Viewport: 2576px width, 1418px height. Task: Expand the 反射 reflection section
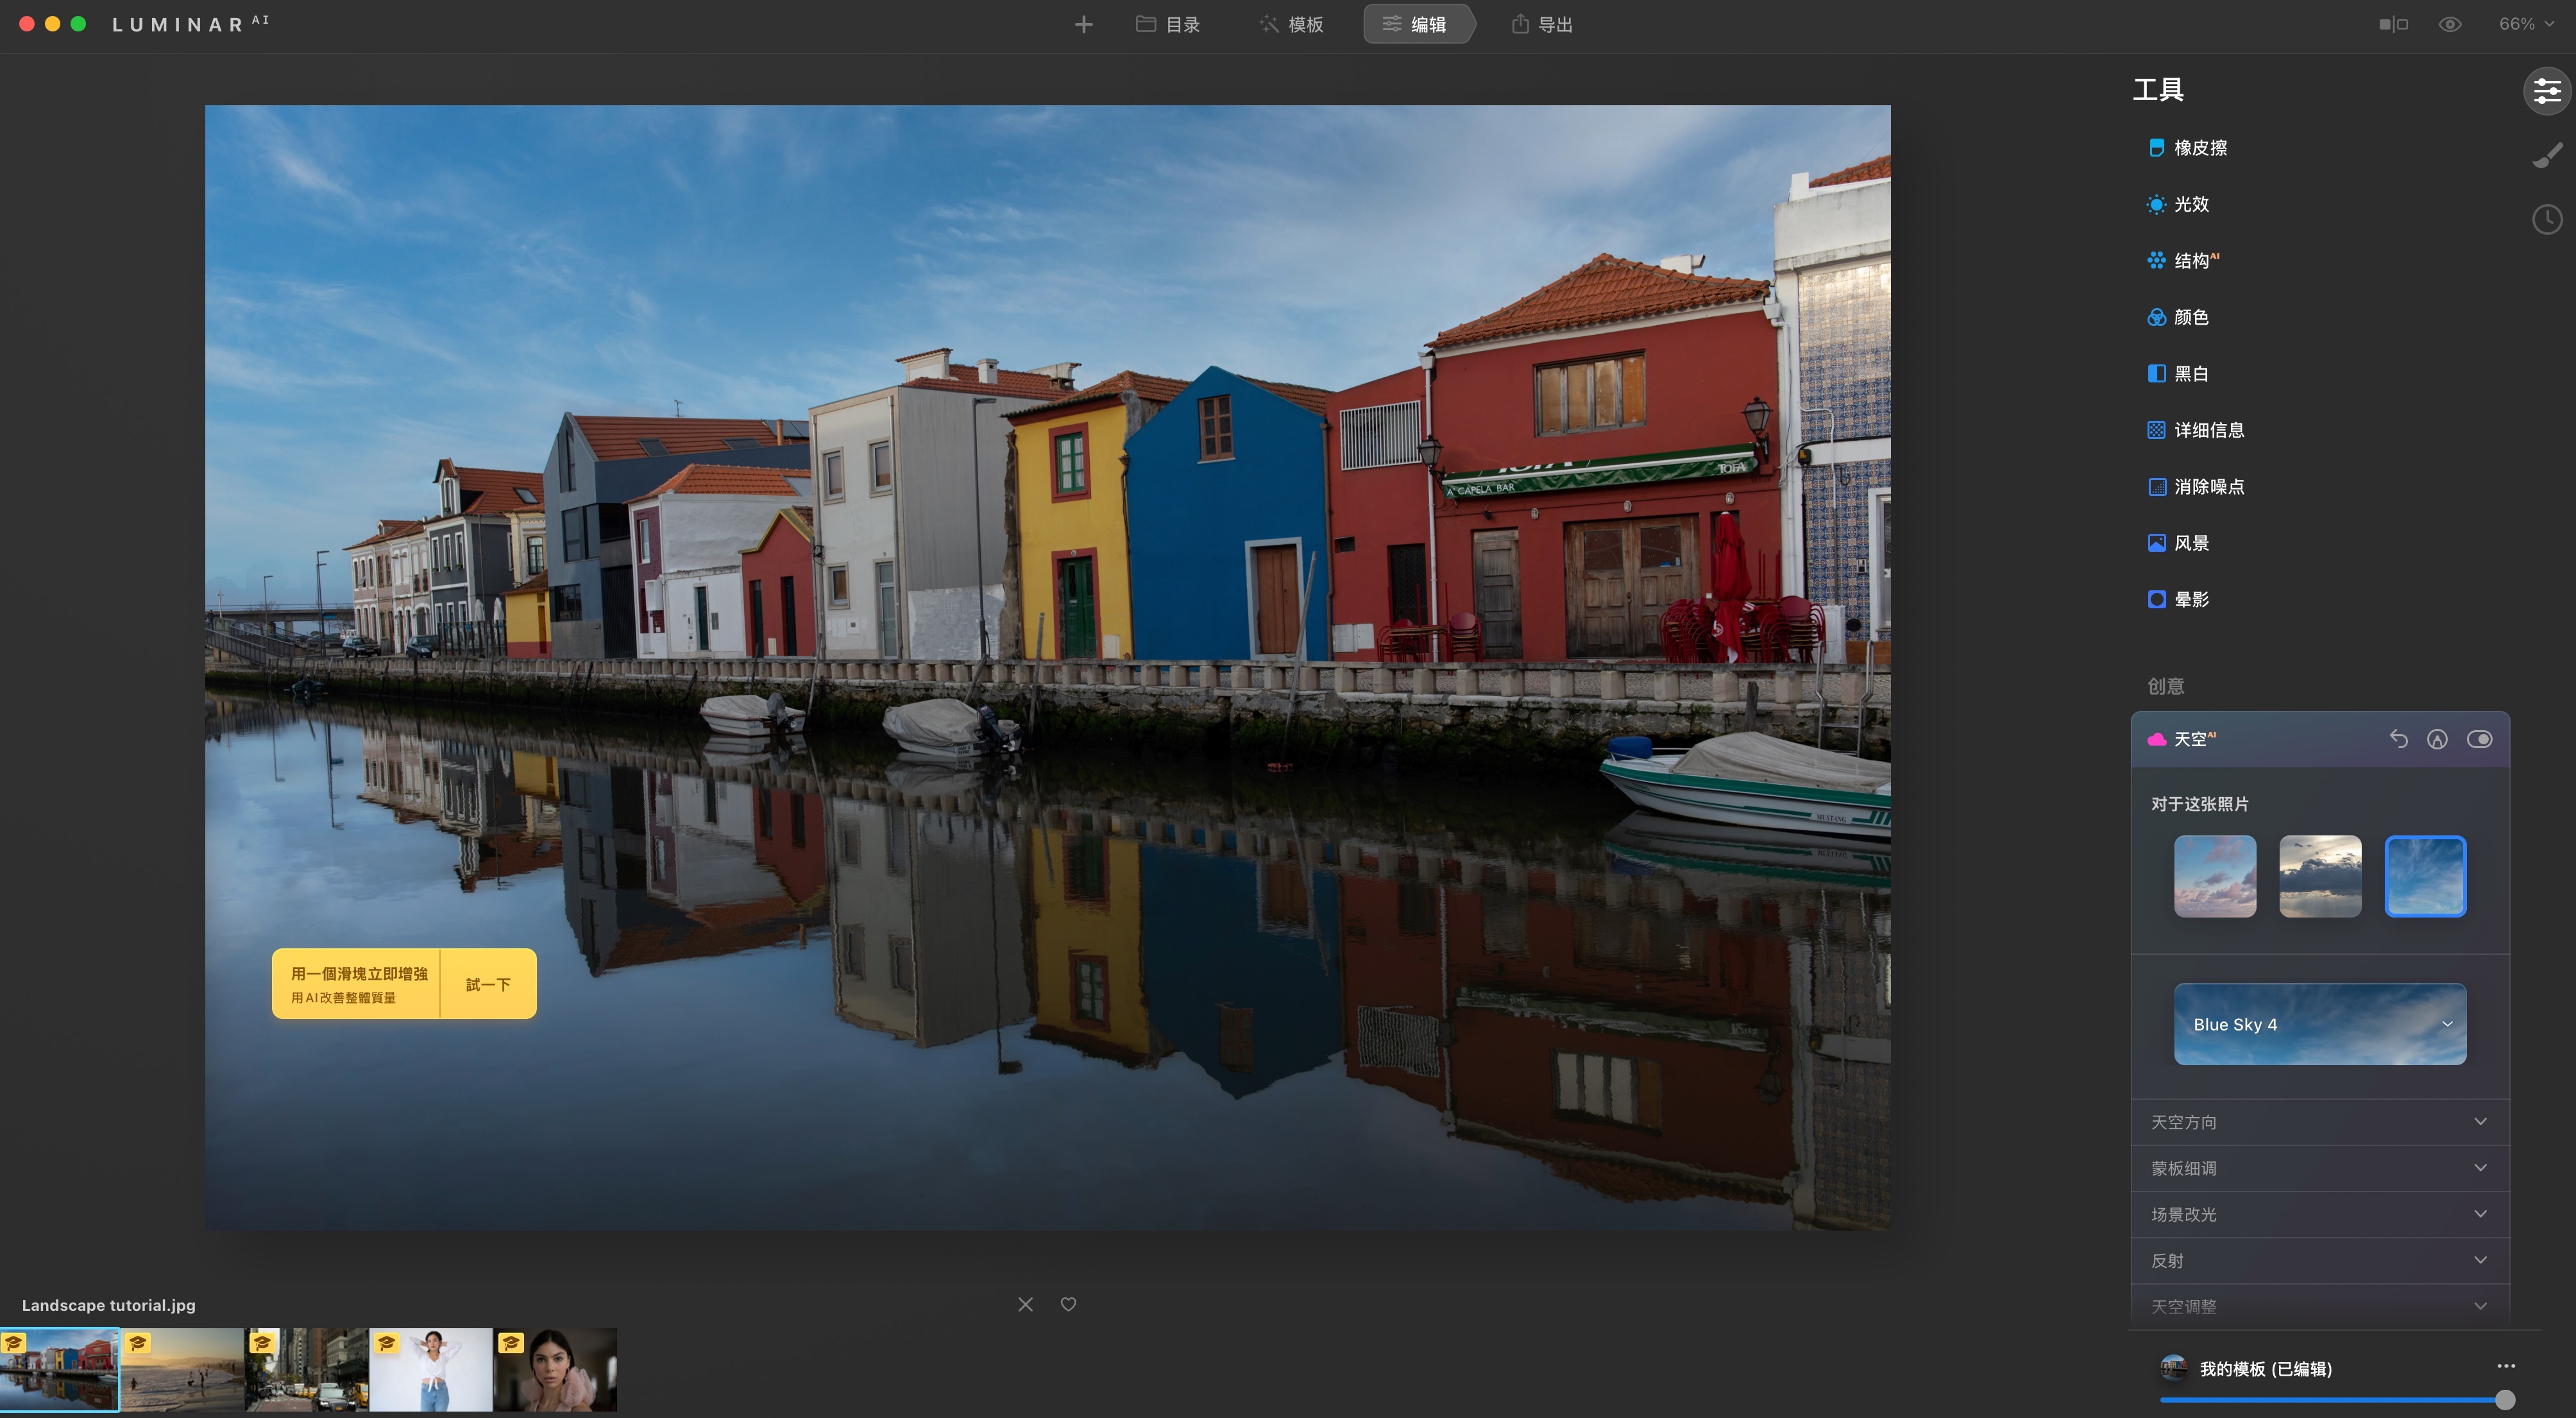pos(2320,1261)
